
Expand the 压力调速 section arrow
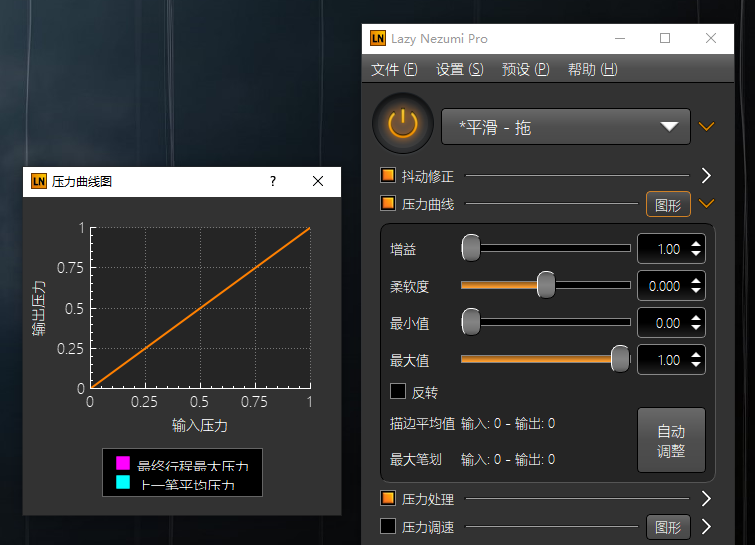pos(706,527)
